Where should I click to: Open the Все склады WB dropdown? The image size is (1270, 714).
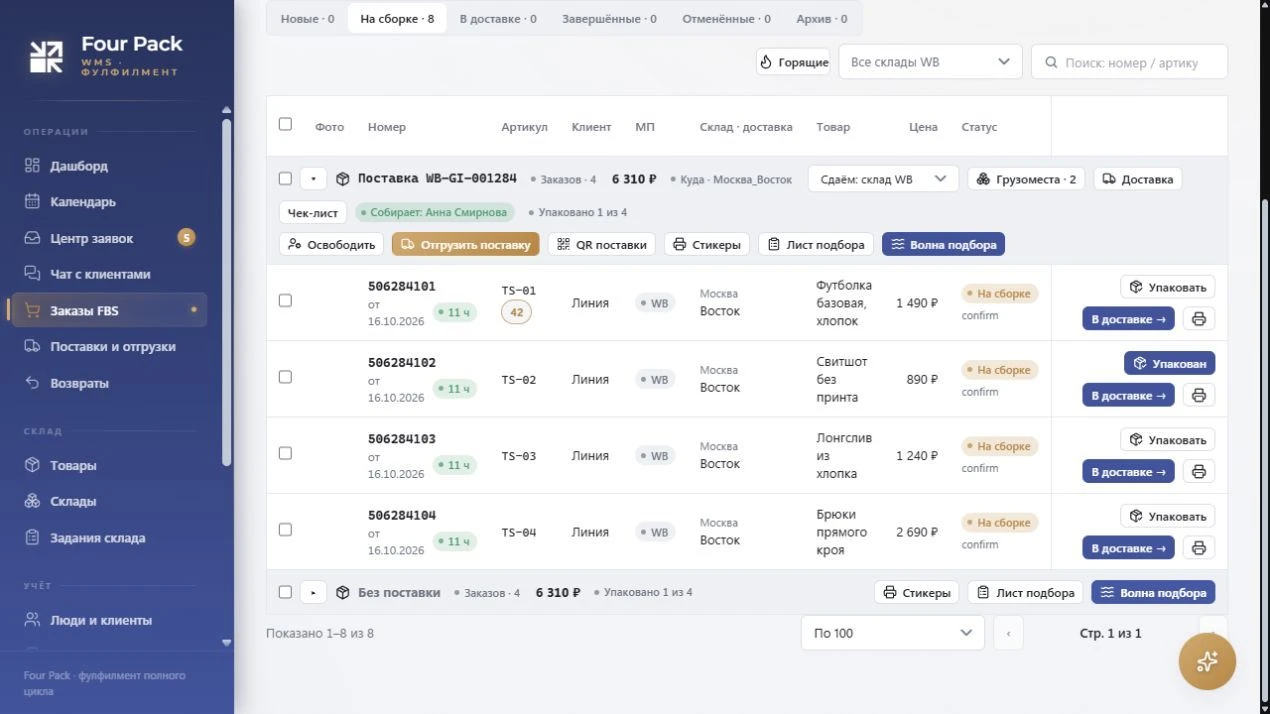(x=930, y=62)
